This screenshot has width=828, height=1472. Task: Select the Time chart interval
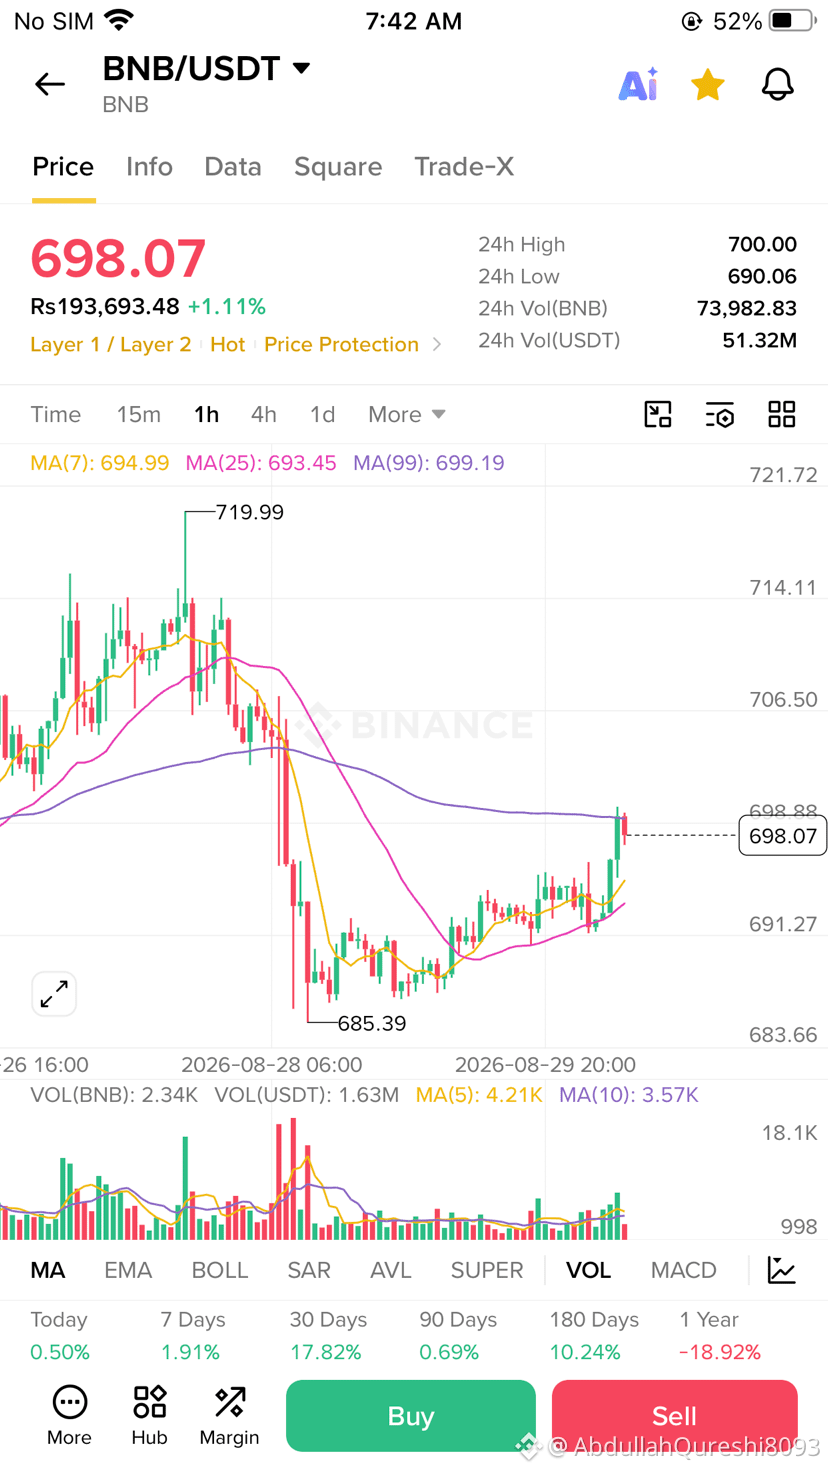(56, 414)
